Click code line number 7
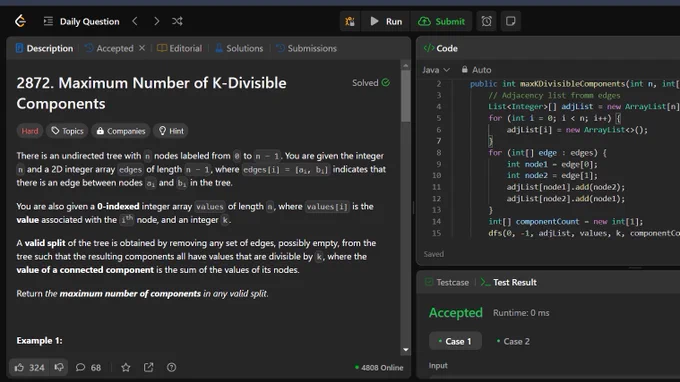The height and width of the screenshot is (382, 680). [438, 141]
